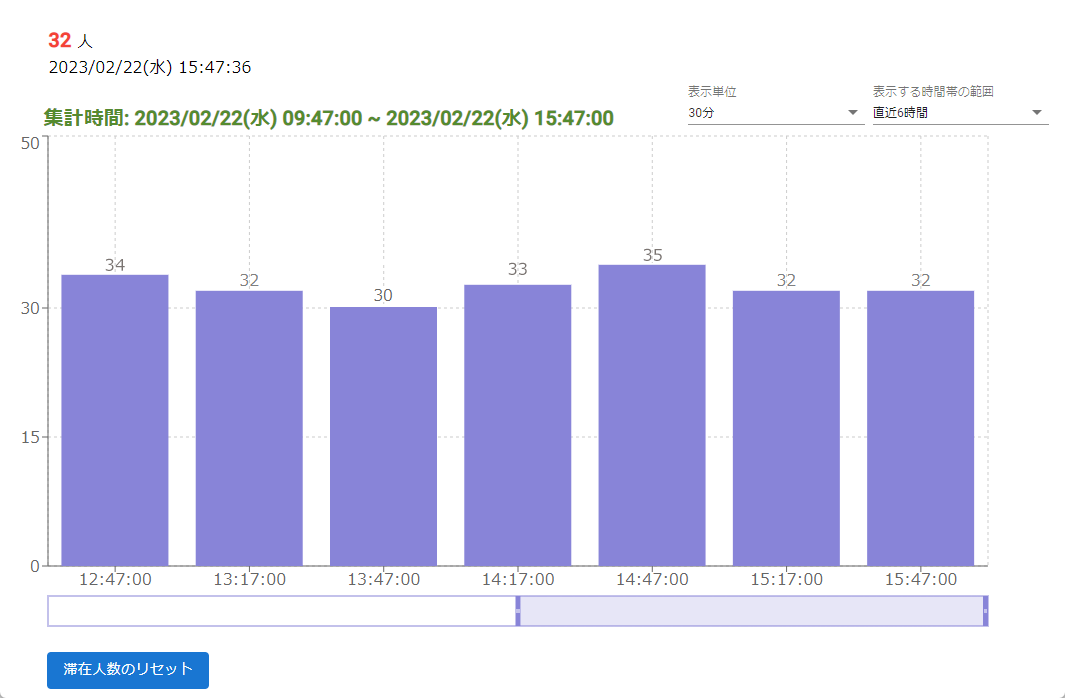Open the 表示単位 dropdown showing 30分

772,113
